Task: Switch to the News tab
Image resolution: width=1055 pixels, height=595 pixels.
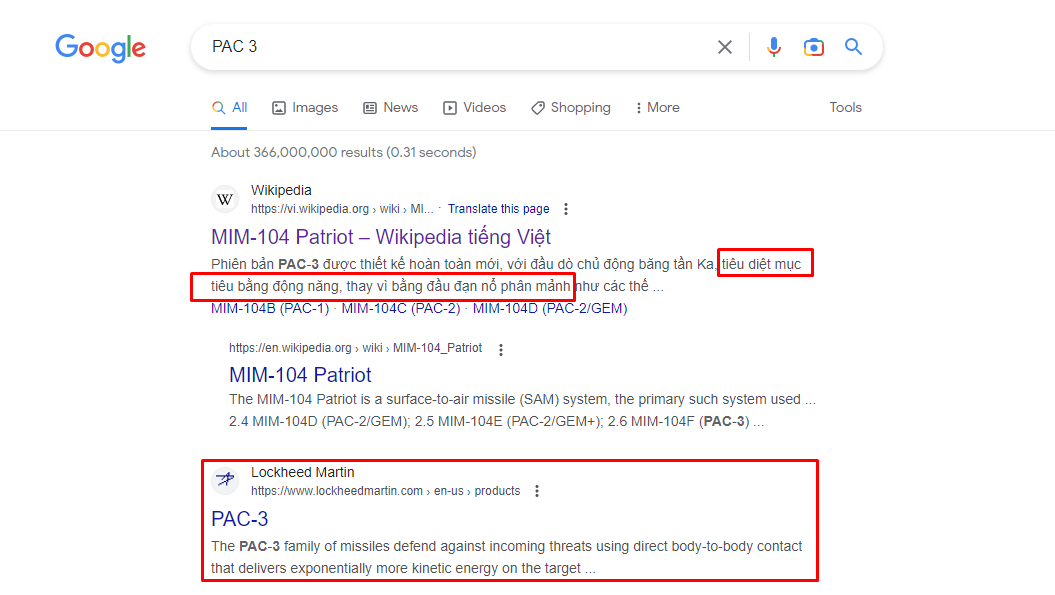Action: [390, 108]
